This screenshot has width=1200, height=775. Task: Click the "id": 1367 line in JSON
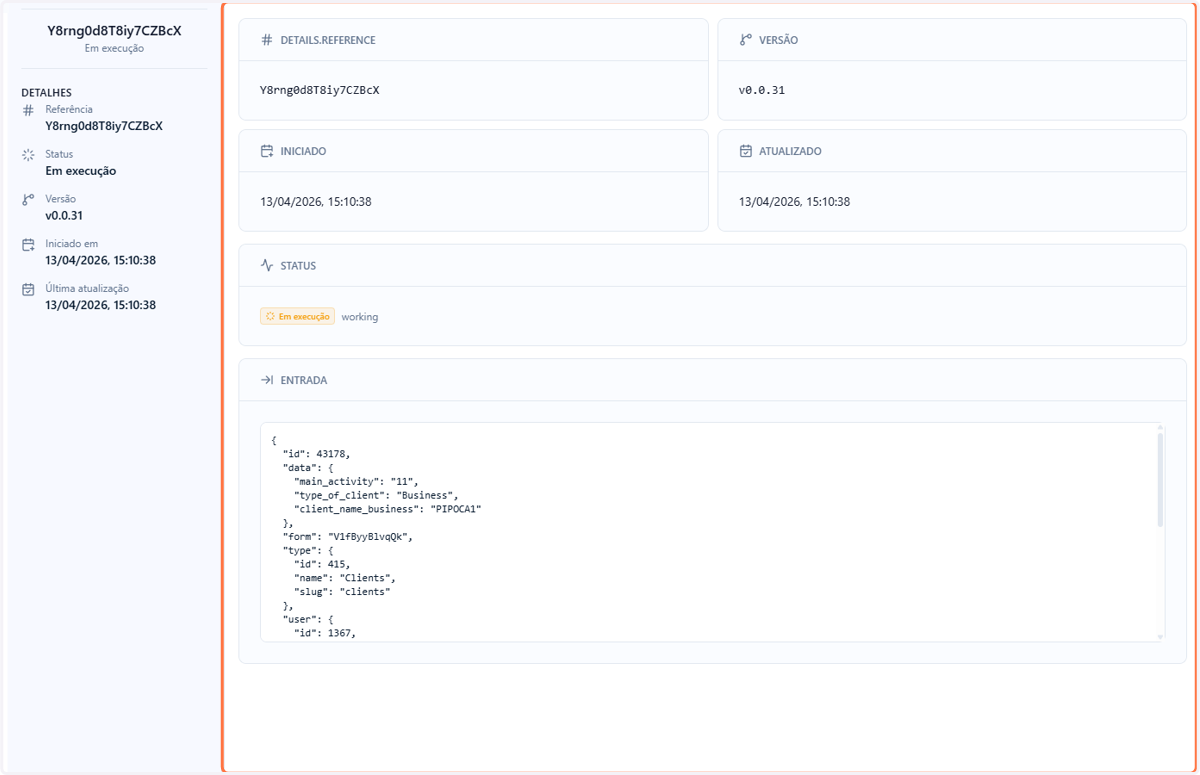click(x=325, y=633)
